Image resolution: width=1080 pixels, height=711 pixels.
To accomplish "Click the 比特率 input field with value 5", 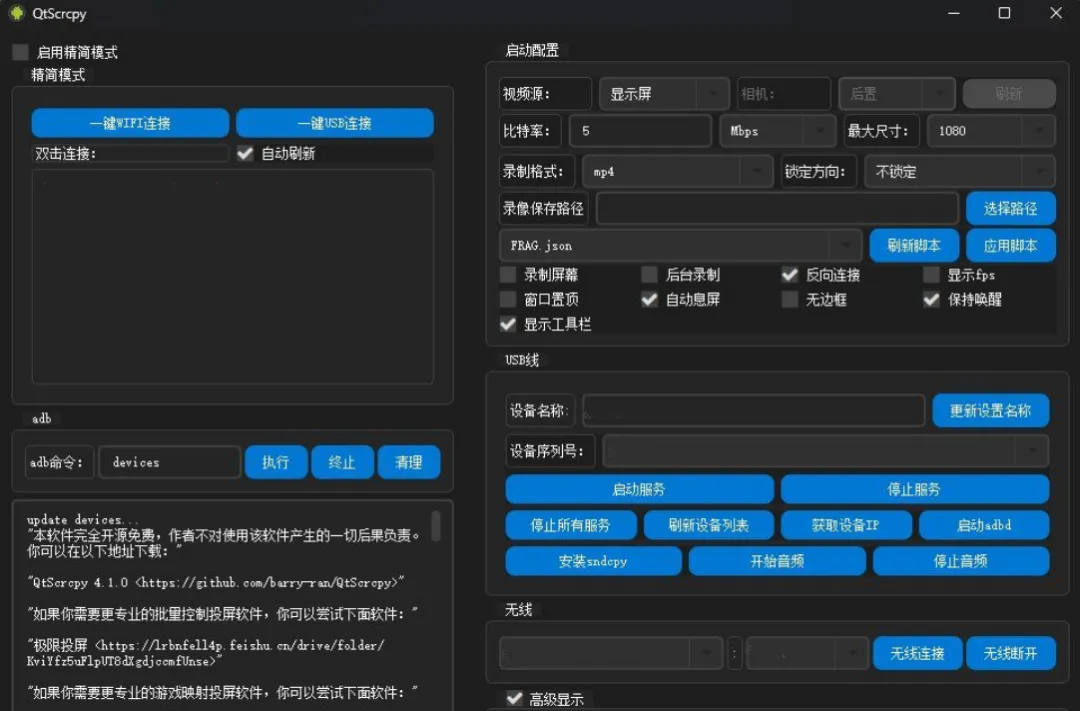I will tap(640, 131).
